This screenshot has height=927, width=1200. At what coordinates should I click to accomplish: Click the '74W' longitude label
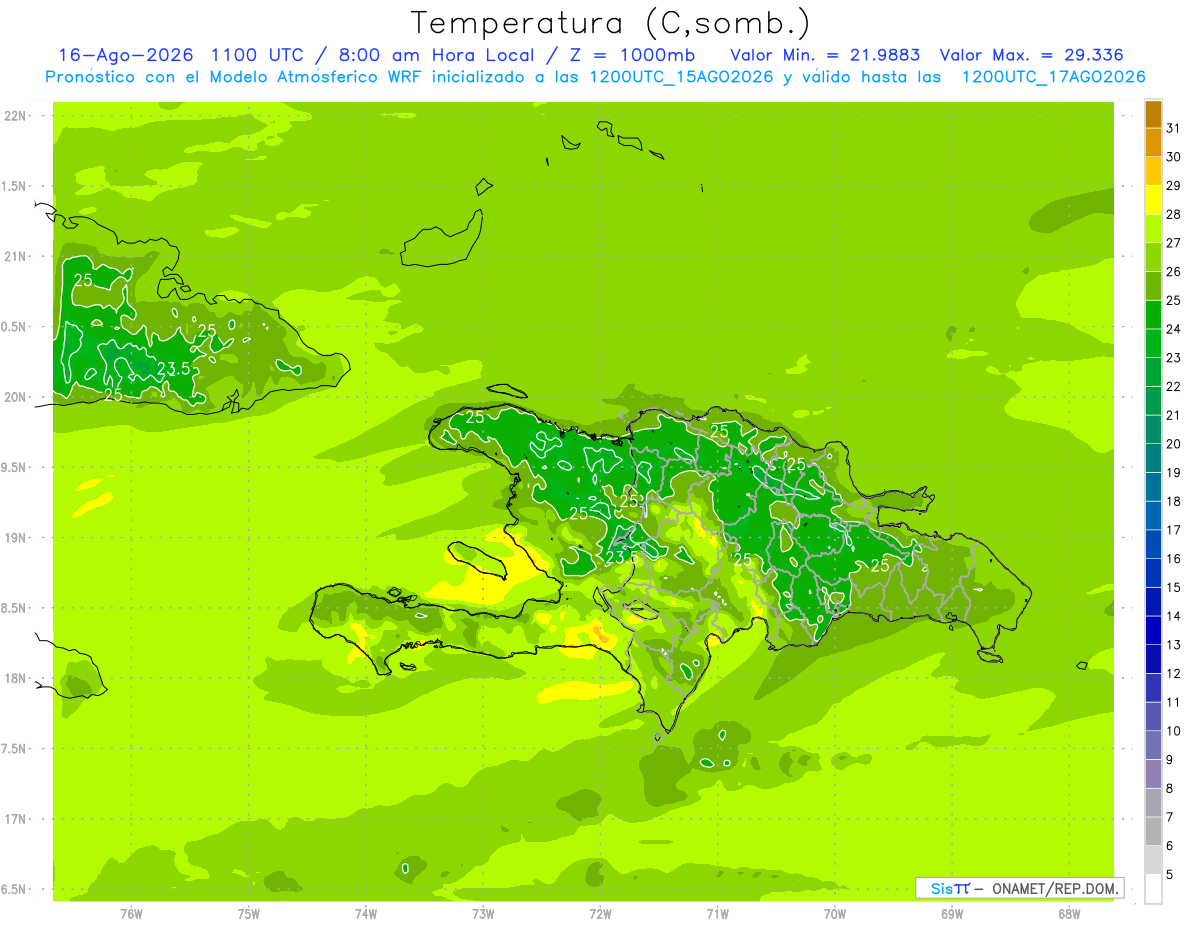click(x=366, y=913)
